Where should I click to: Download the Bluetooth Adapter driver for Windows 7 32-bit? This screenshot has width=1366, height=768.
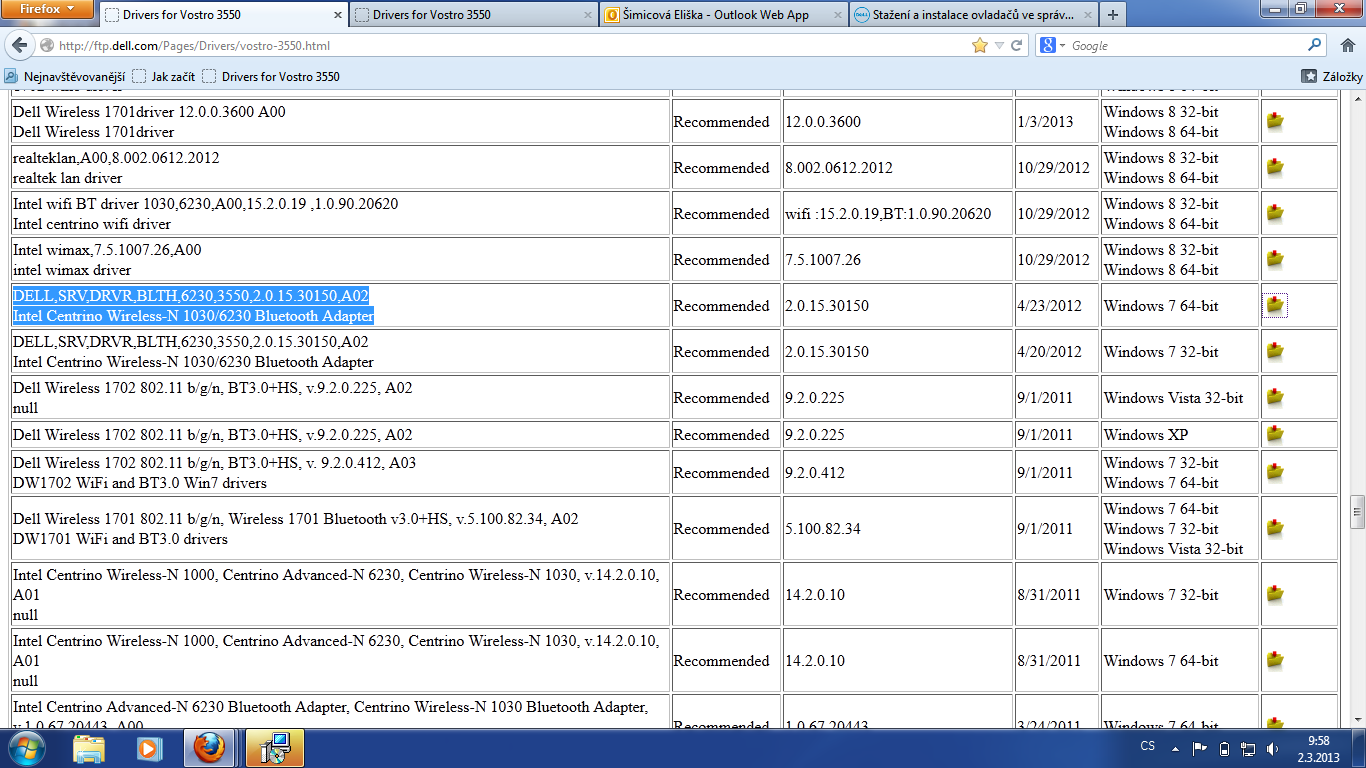click(1275, 351)
